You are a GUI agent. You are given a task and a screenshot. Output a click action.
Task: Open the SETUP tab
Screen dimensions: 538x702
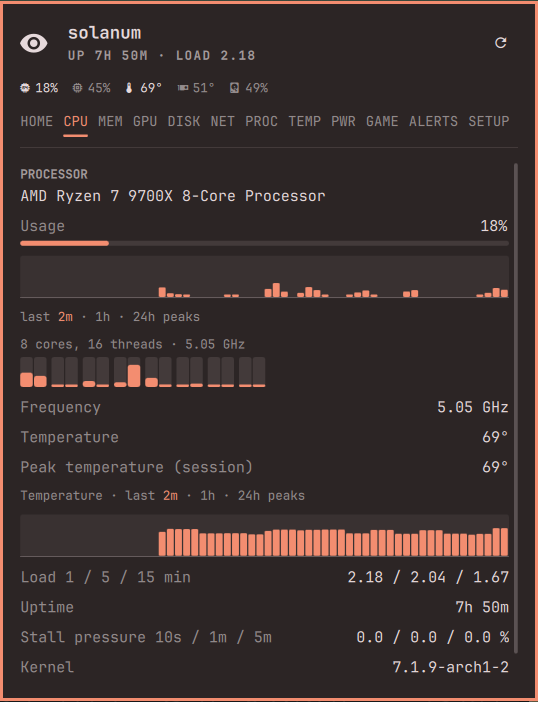[489, 121]
